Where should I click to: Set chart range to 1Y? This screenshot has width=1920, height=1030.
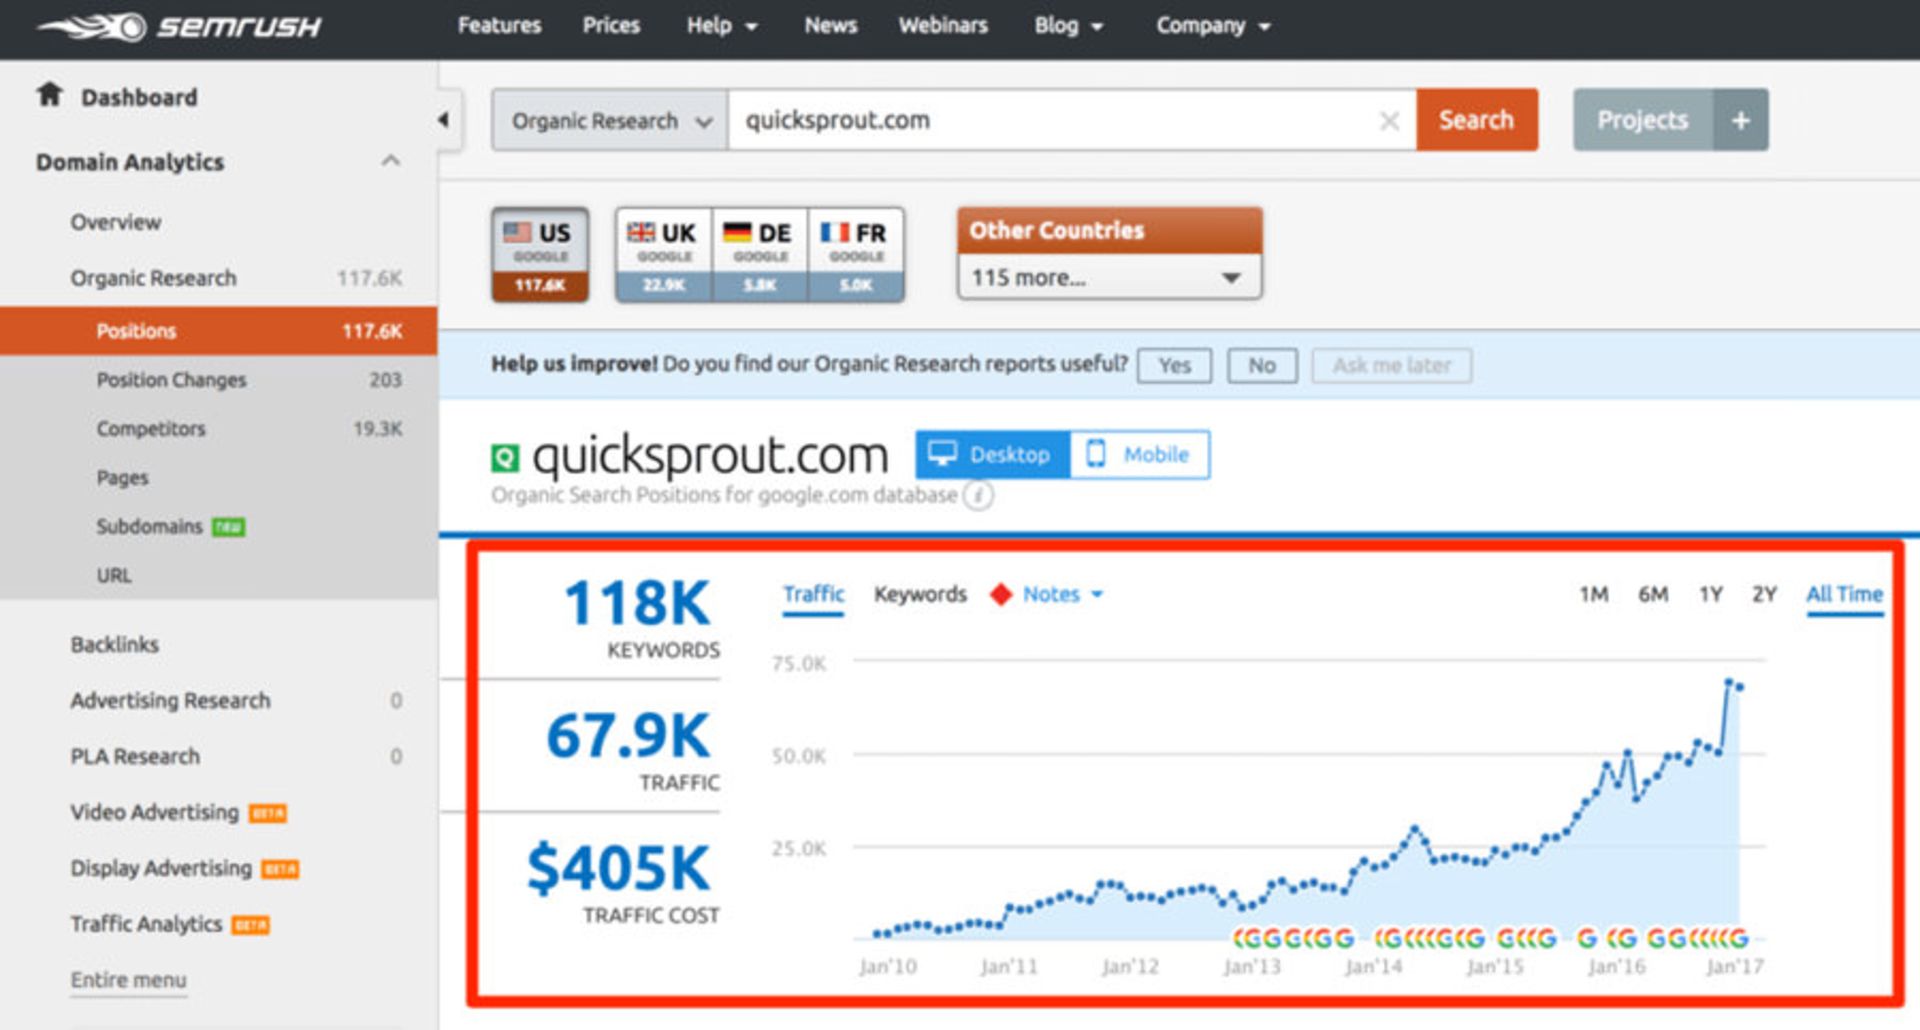1711,594
